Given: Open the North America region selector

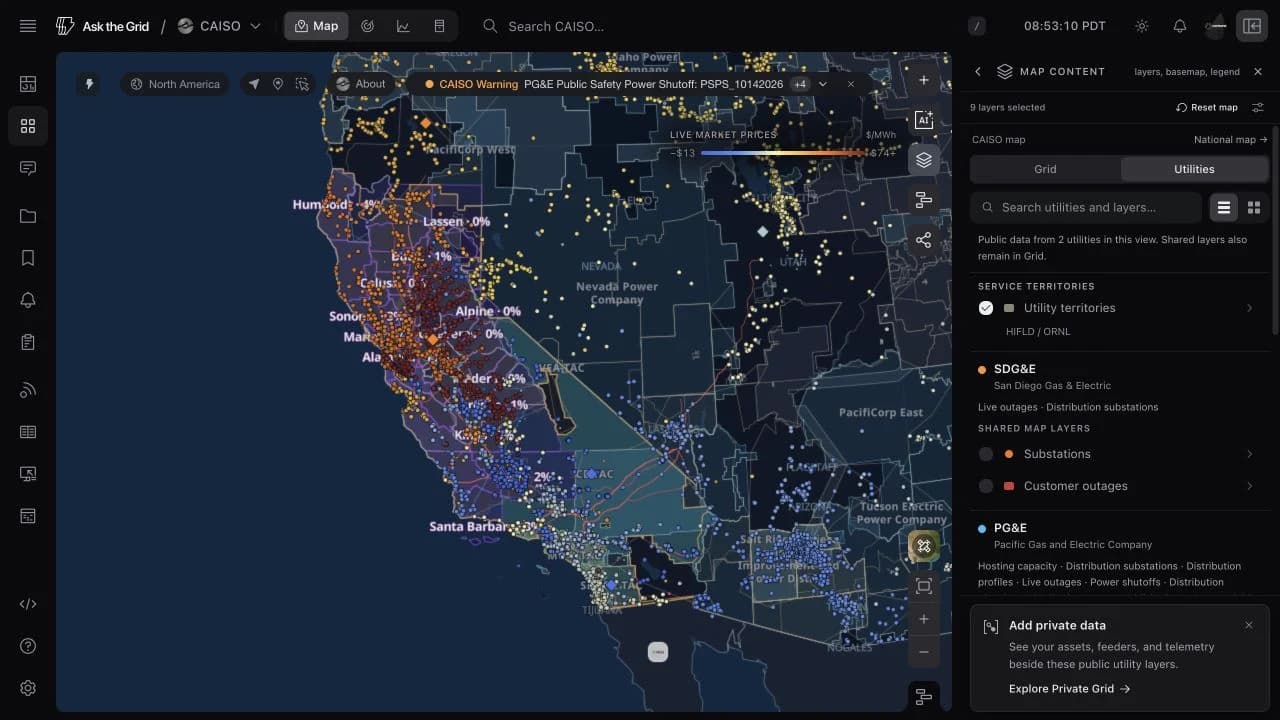Looking at the screenshot, I should coord(175,84).
